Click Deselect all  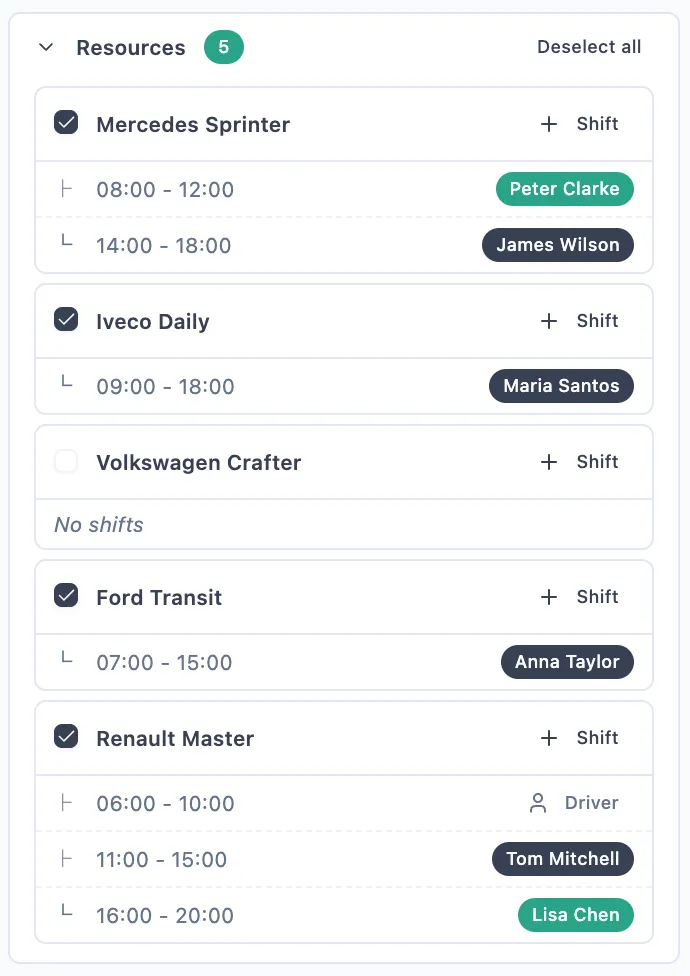tap(589, 47)
